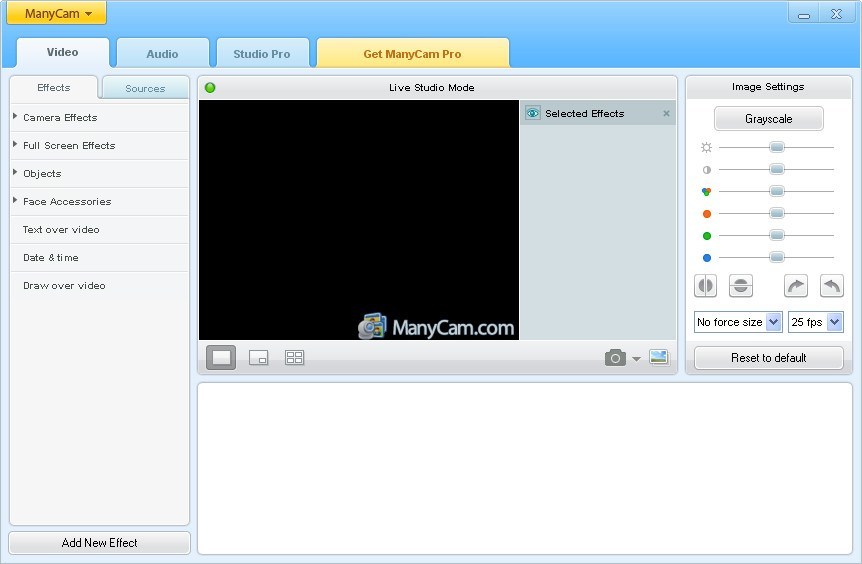The image size is (862, 564).
Task: Minimize the ManyCam window
Action: pos(804,14)
